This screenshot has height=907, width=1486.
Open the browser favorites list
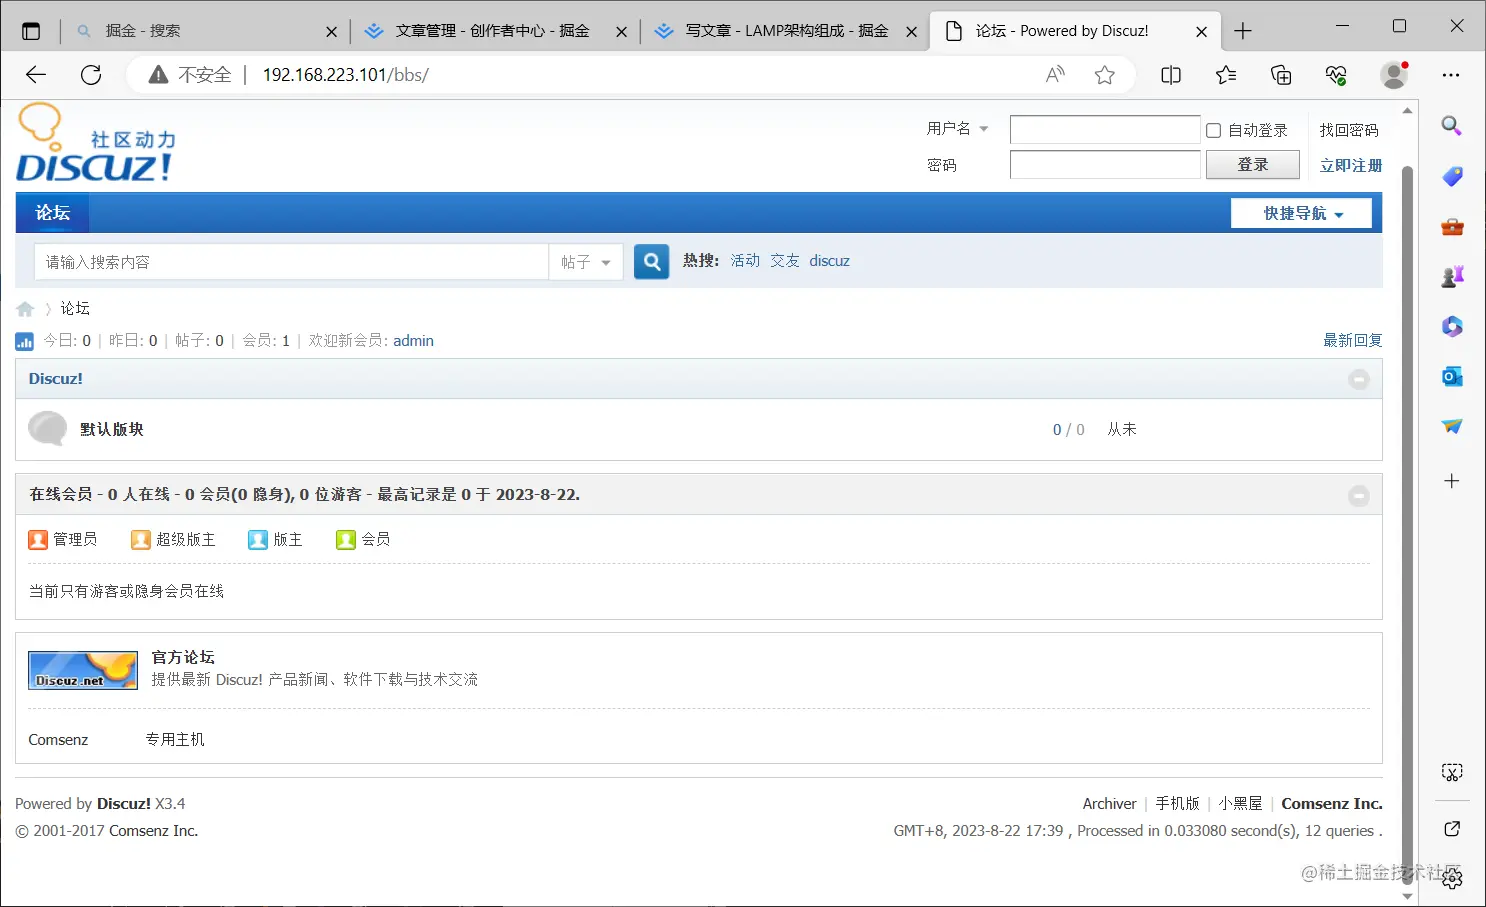click(1226, 75)
